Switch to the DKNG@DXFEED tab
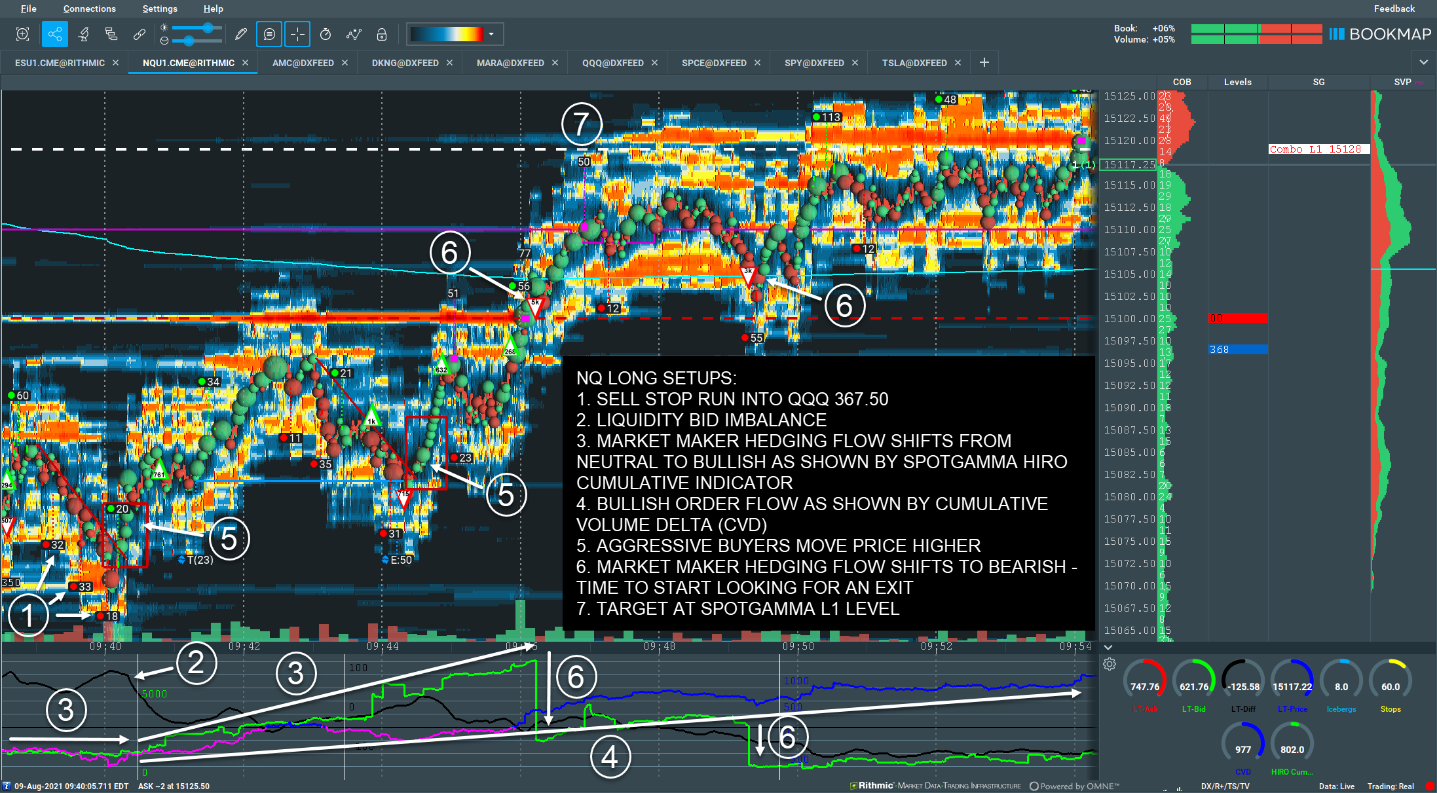Screen dimensions: 1437x793 tap(405, 63)
